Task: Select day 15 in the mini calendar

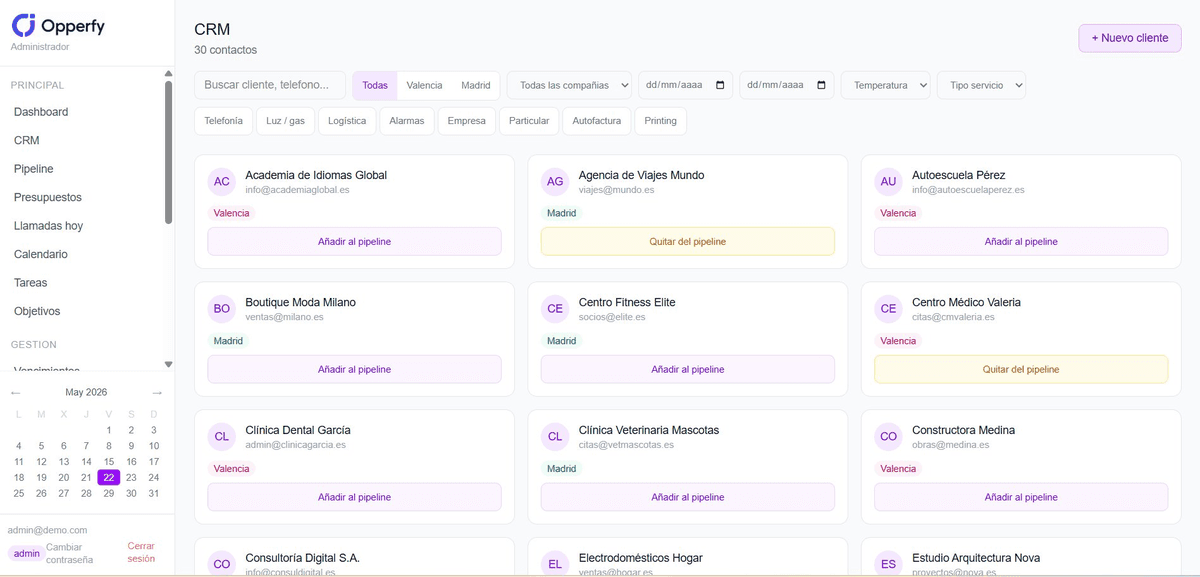Action: [109, 461]
